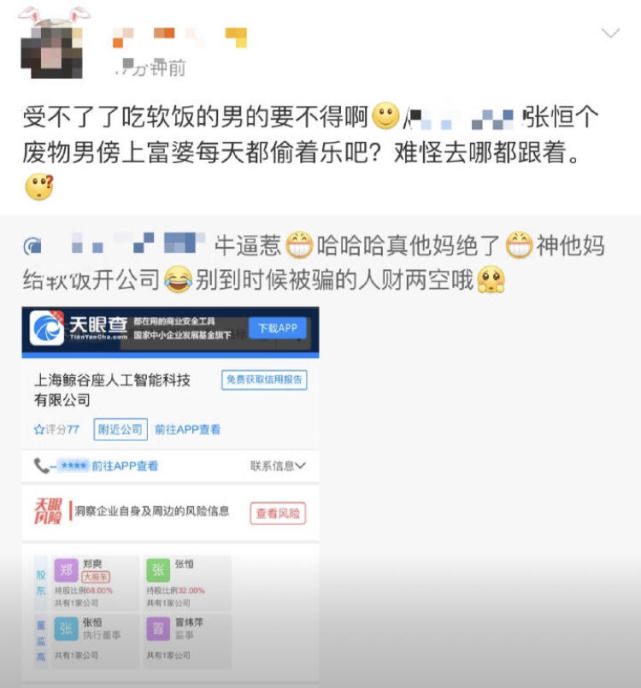Click the 下载APP button
Image resolution: width=641 pixels, height=688 pixels.
[277, 328]
